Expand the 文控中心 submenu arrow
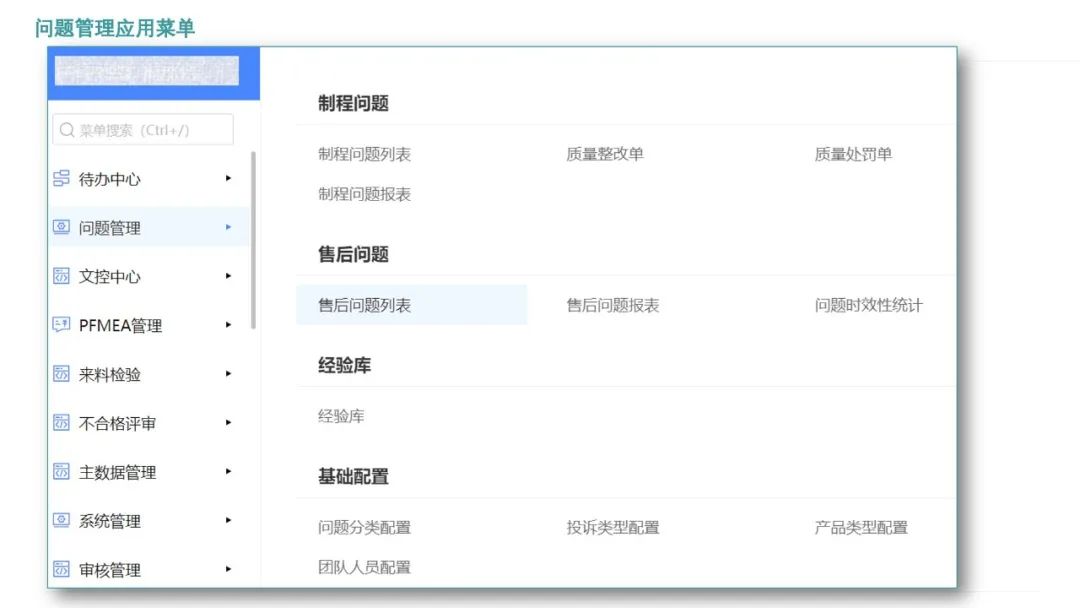Screen dimensions: 1080x608 point(228,276)
